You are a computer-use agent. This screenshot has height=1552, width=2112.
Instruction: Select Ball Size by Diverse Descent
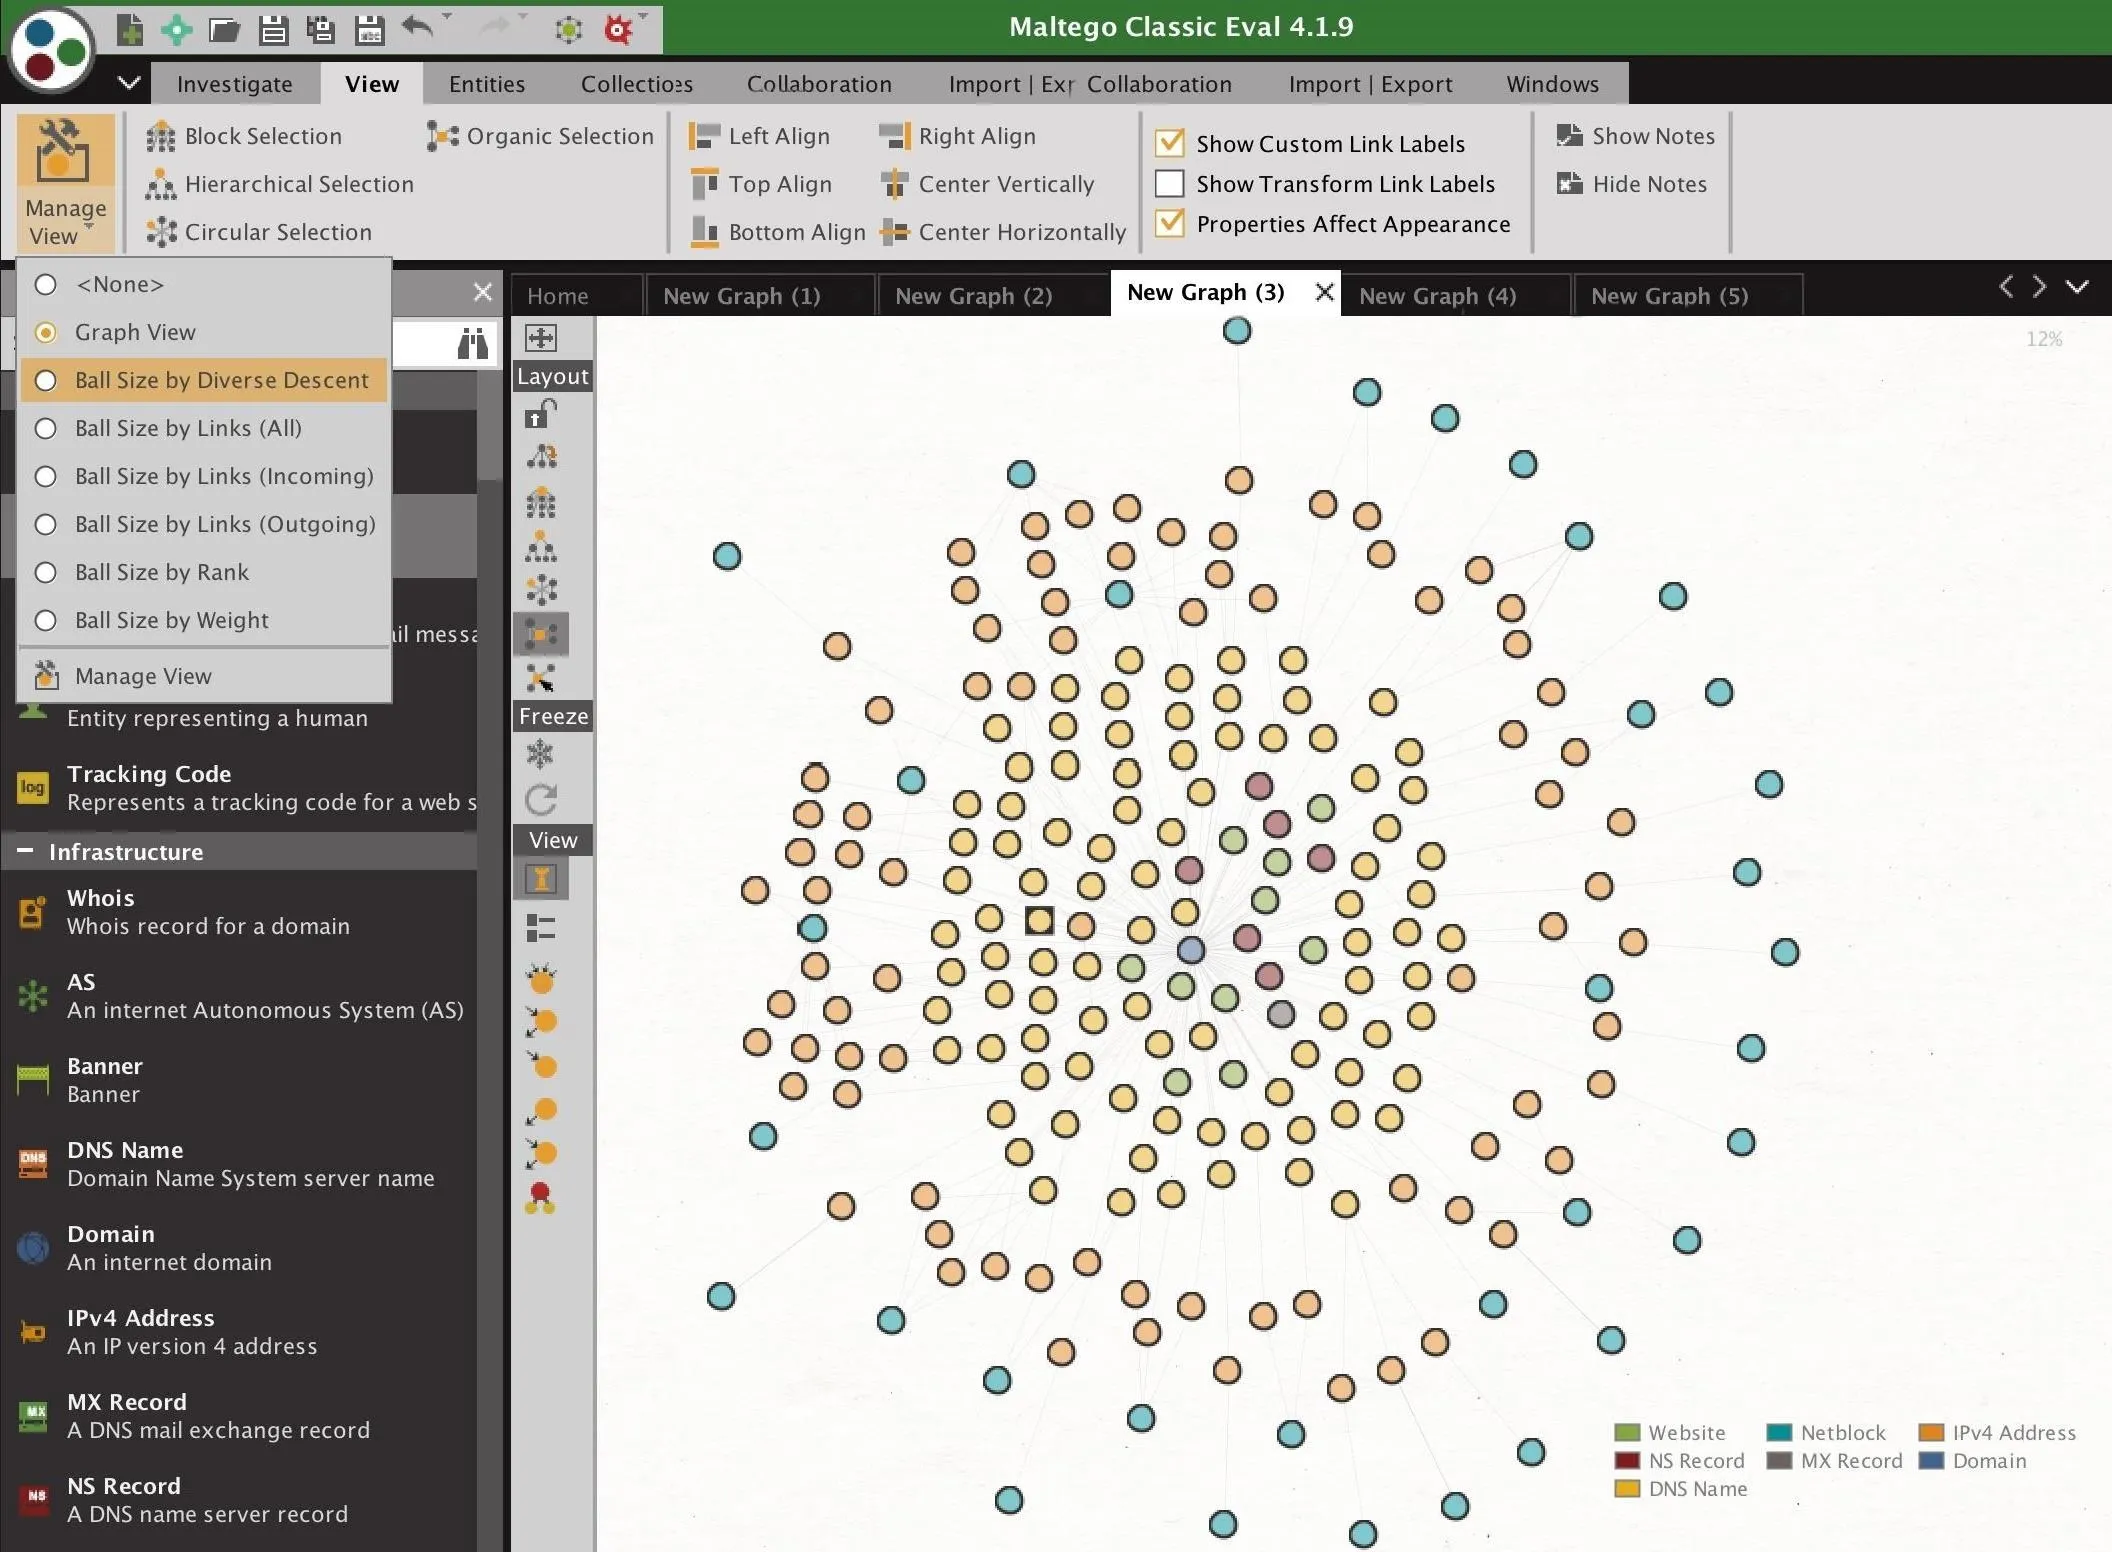click(x=204, y=381)
